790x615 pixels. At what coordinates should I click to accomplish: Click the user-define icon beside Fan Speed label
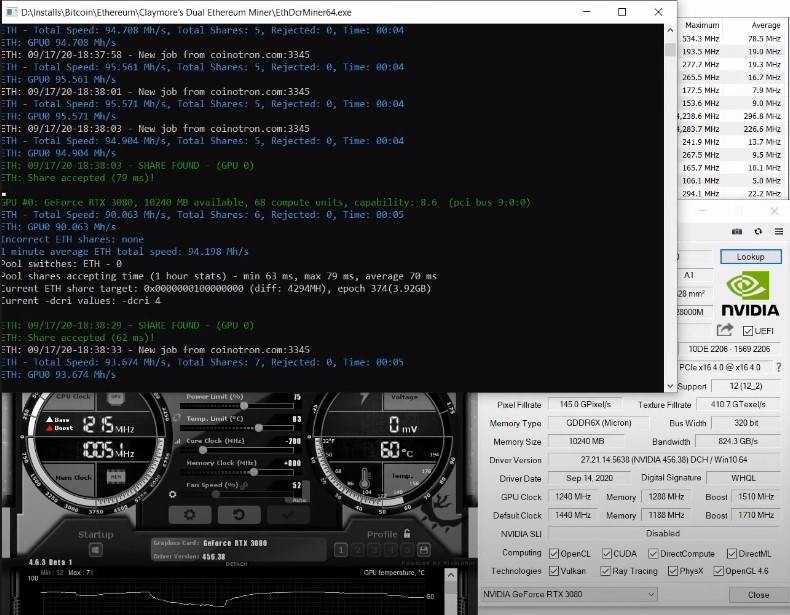pyautogui.click(x=244, y=486)
